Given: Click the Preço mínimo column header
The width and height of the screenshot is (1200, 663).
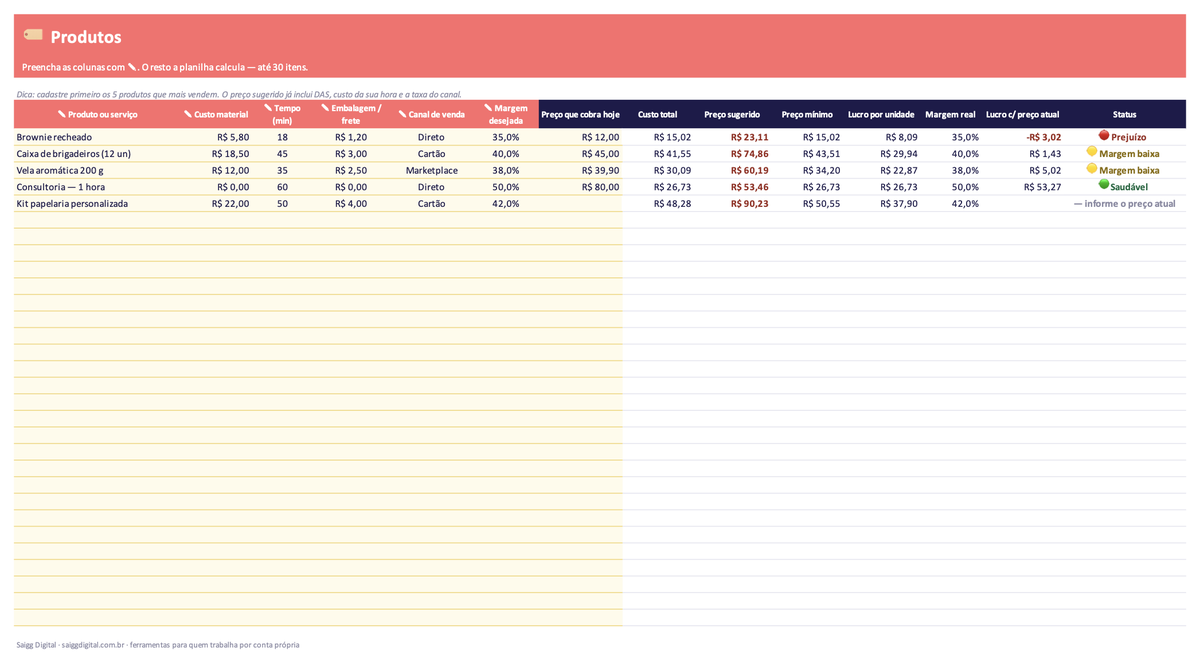Looking at the screenshot, I should [807, 114].
